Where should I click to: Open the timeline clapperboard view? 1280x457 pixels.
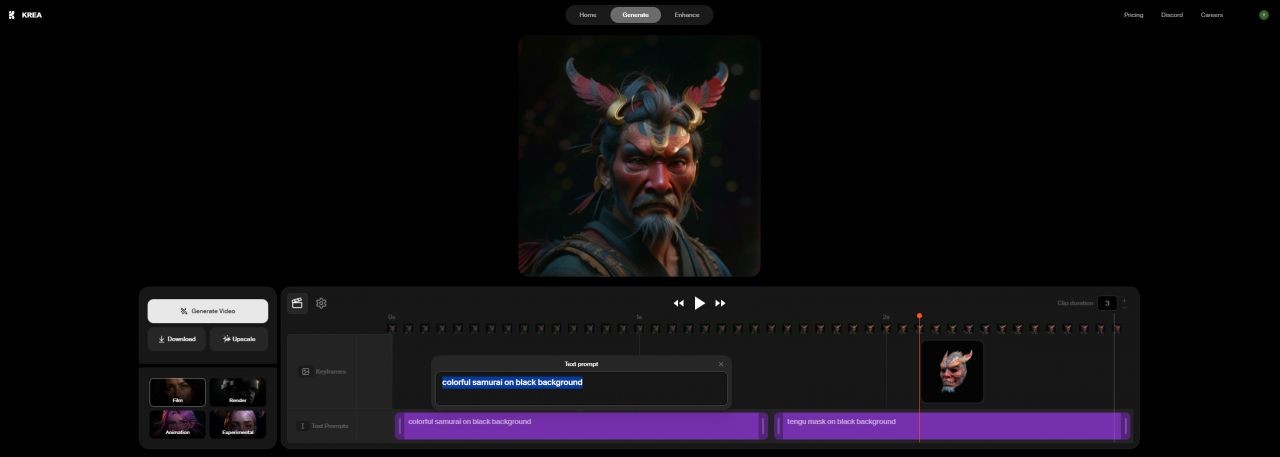297,303
